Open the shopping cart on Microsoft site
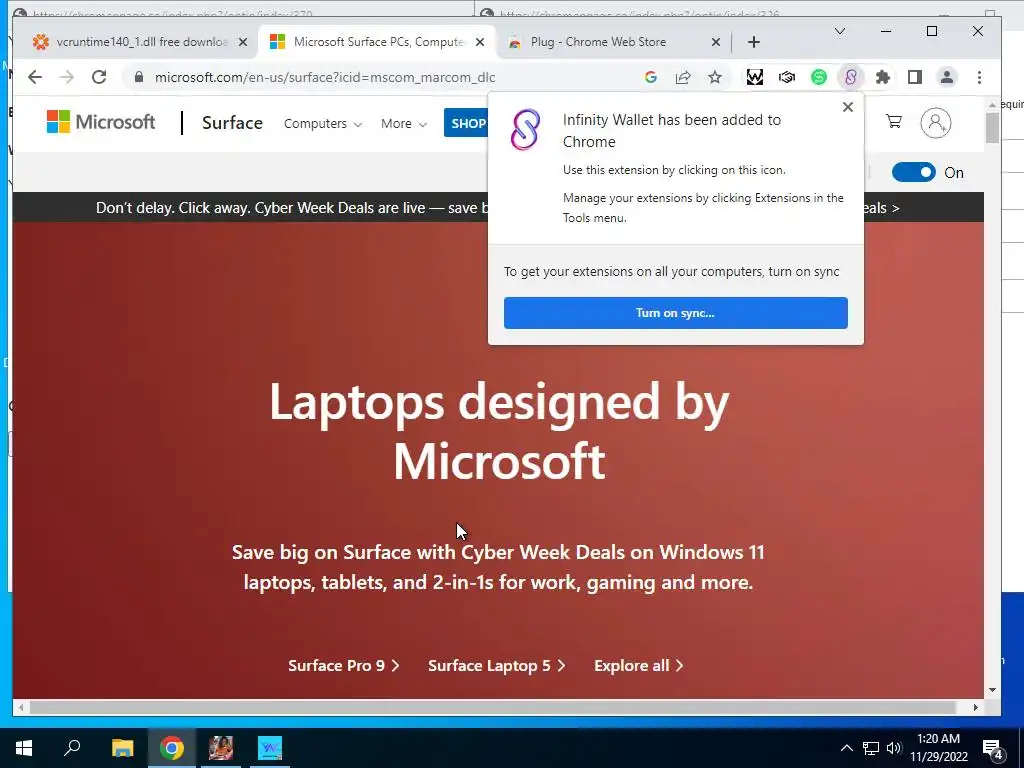Screen dimensions: 1024x768 pos(893,121)
